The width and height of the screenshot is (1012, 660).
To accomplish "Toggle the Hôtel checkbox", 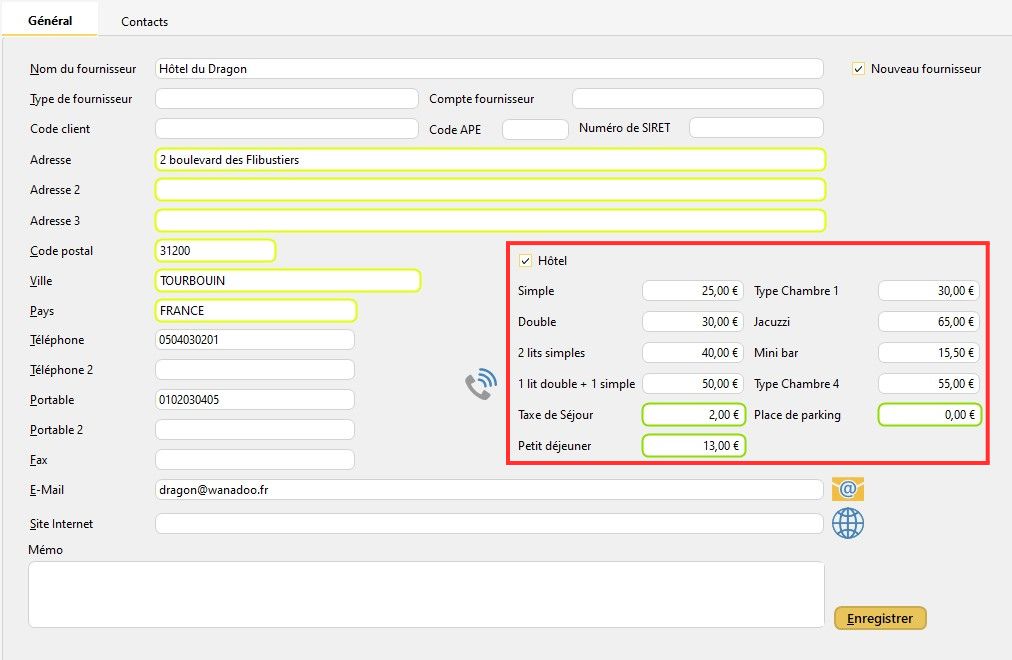I will [525, 261].
